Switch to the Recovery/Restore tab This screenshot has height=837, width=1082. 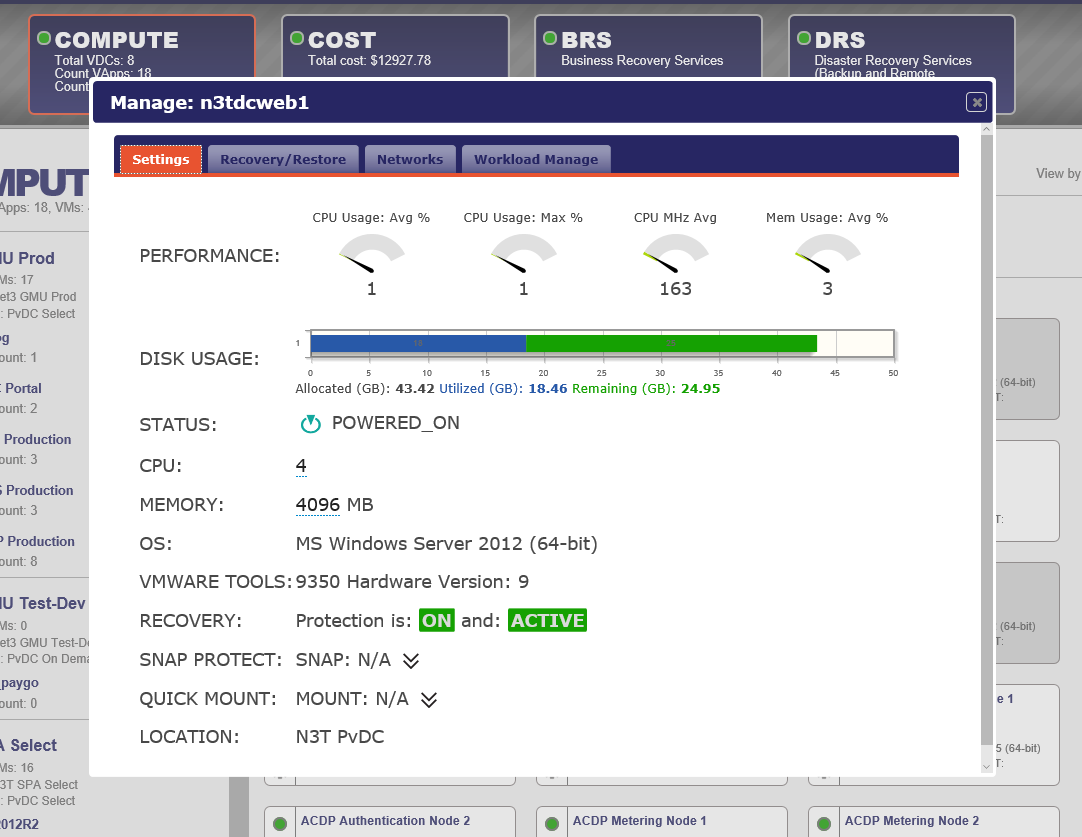click(283, 159)
